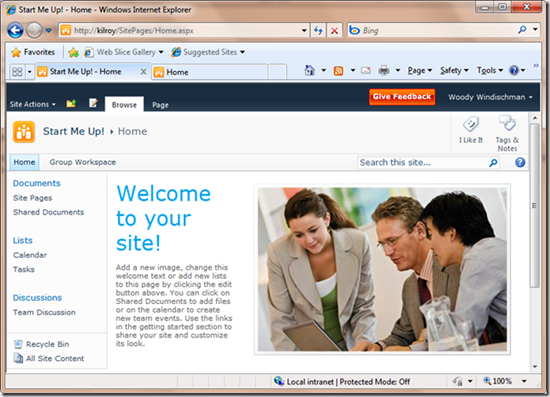The image size is (550, 397).
Task: Open the Favorites star button
Action: 33,52
